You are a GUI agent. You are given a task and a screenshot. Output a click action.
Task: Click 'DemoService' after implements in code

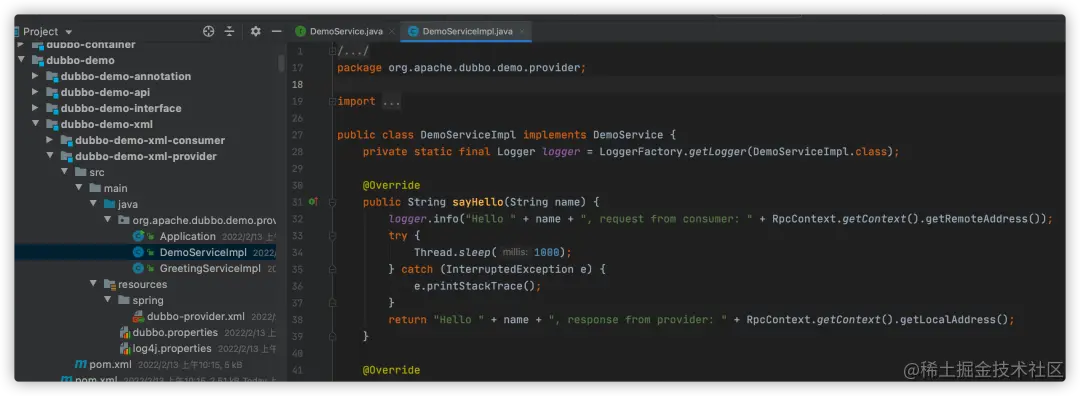[x=627, y=135]
